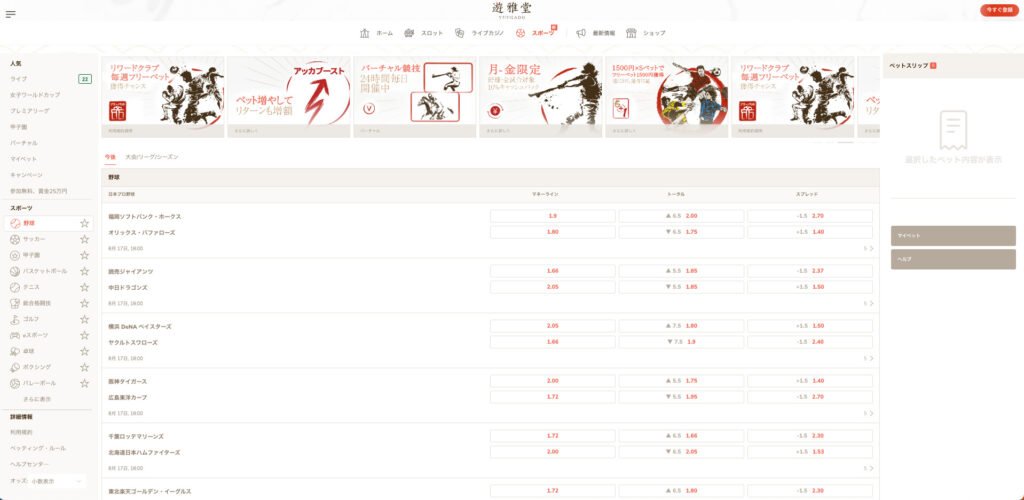
Task: Toggle the favorite star next to バスケットボール
Action: pos(84,271)
